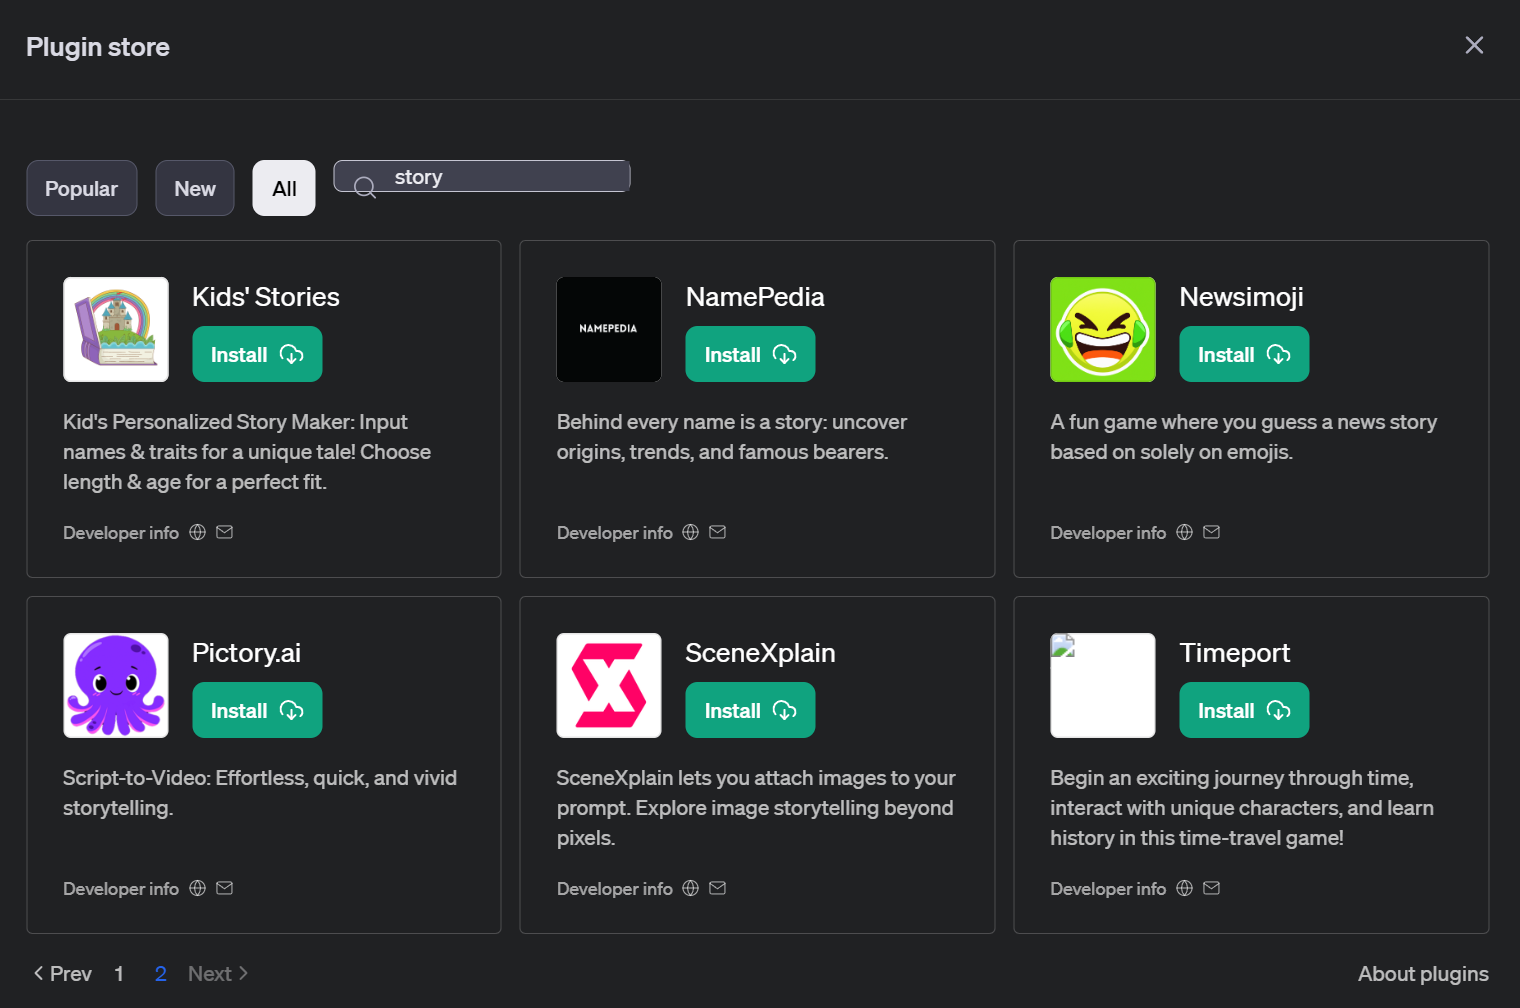This screenshot has height=1008, width=1520.
Task: Click Newsimoji developer email envelope icon
Action: pyautogui.click(x=1211, y=532)
